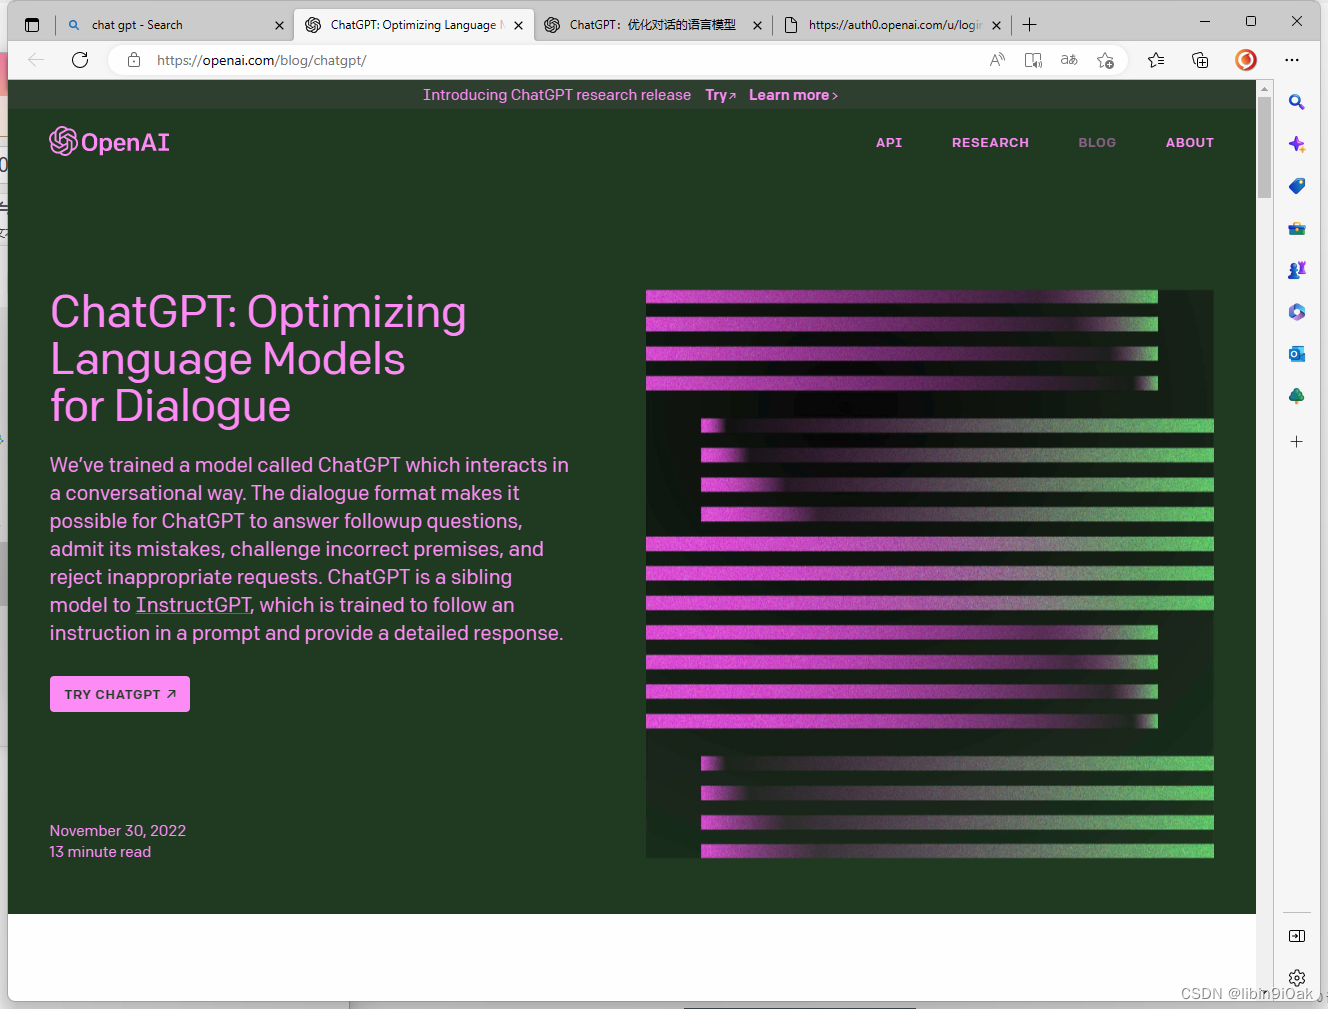The height and width of the screenshot is (1009, 1328).
Task: Start Read aloud from the address bar
Action: (x=997, y=60)
